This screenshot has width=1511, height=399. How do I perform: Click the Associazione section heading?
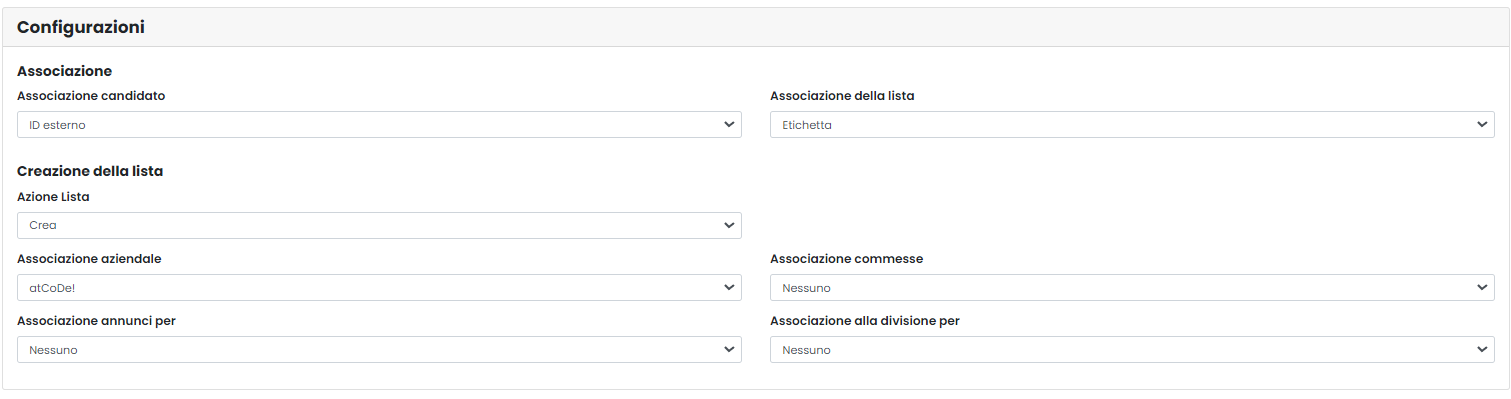point(64,72)
